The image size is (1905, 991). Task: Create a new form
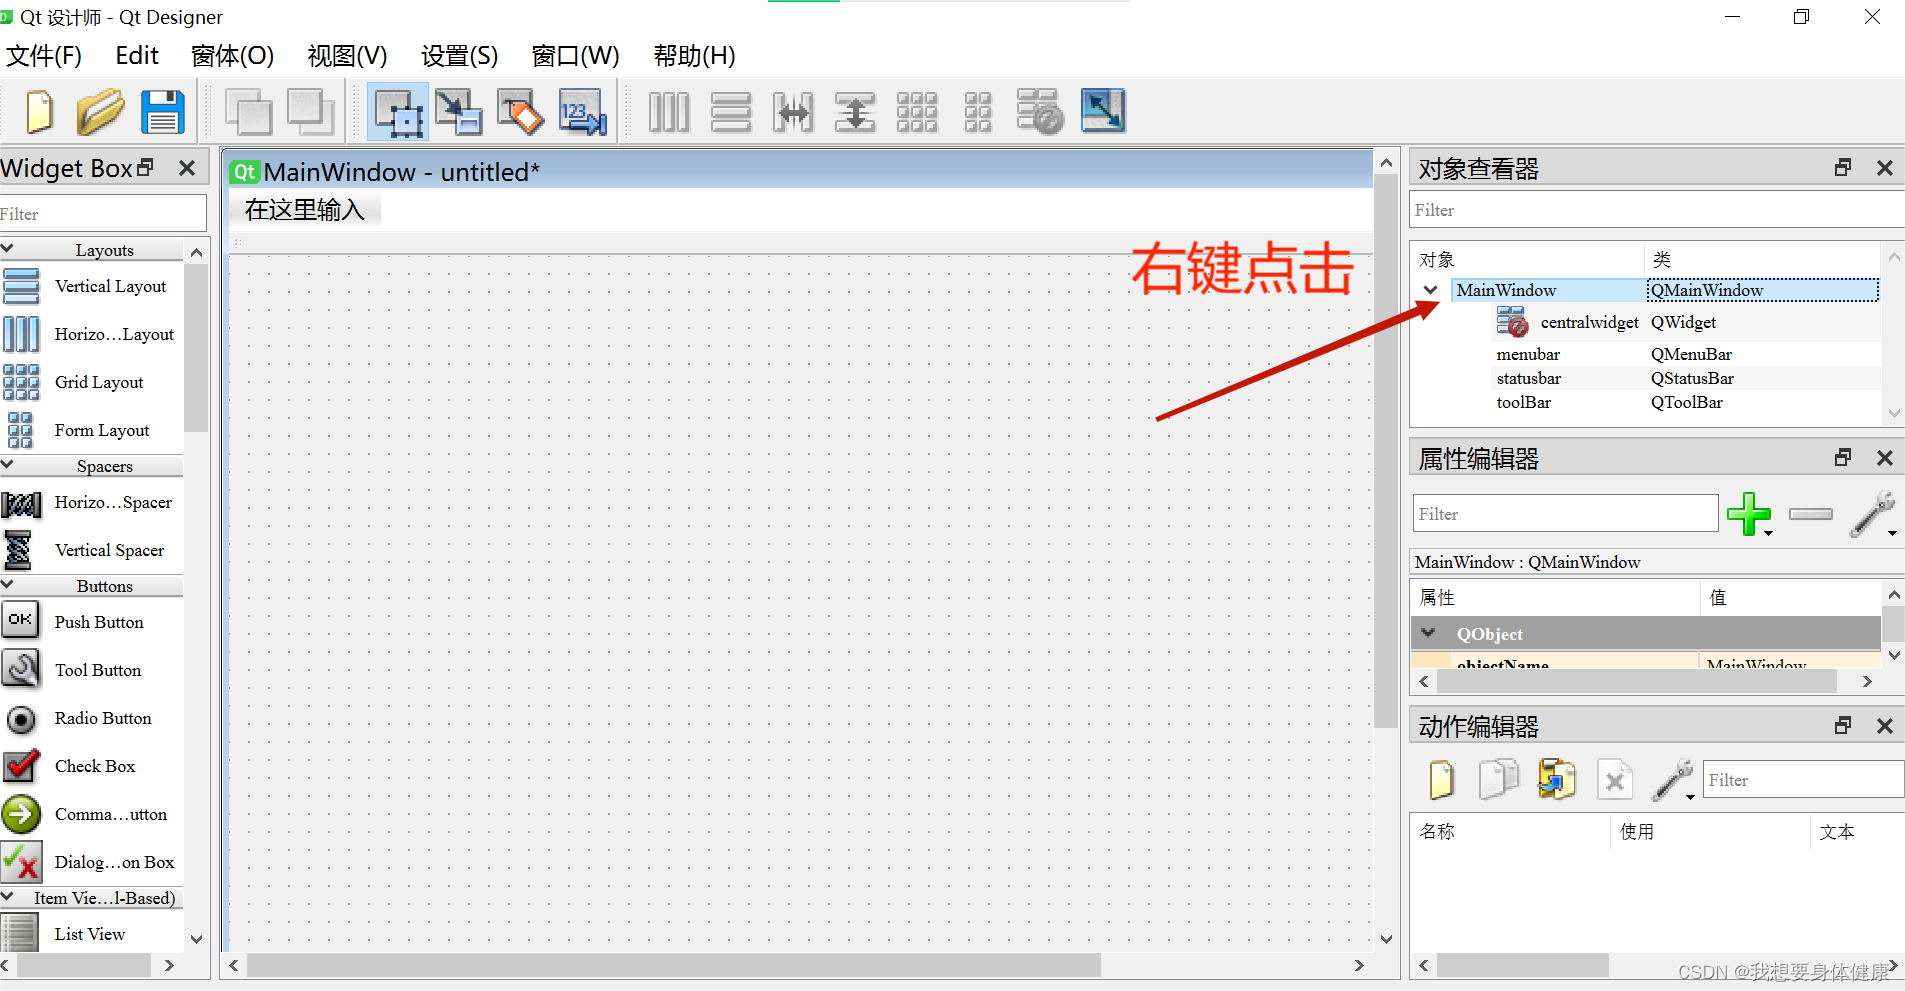pos(38,111)
